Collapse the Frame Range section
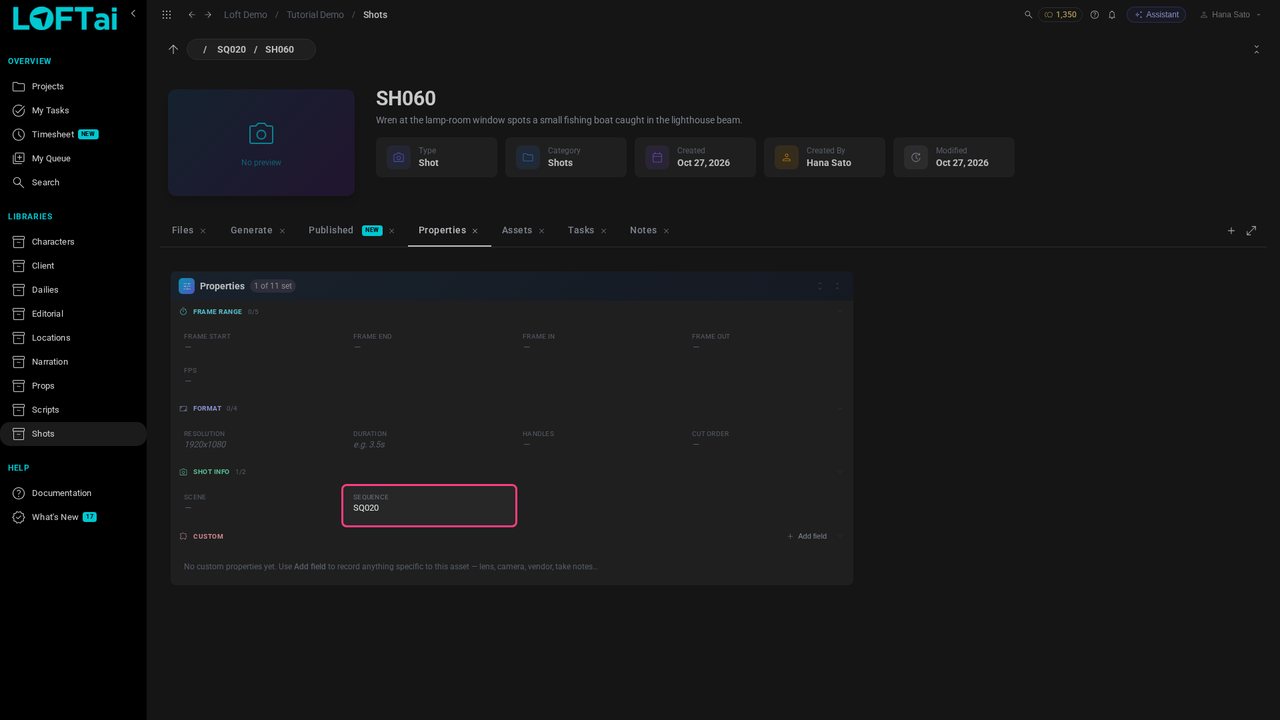Viewport: 1280px width, 720px height. pos(839,312)
